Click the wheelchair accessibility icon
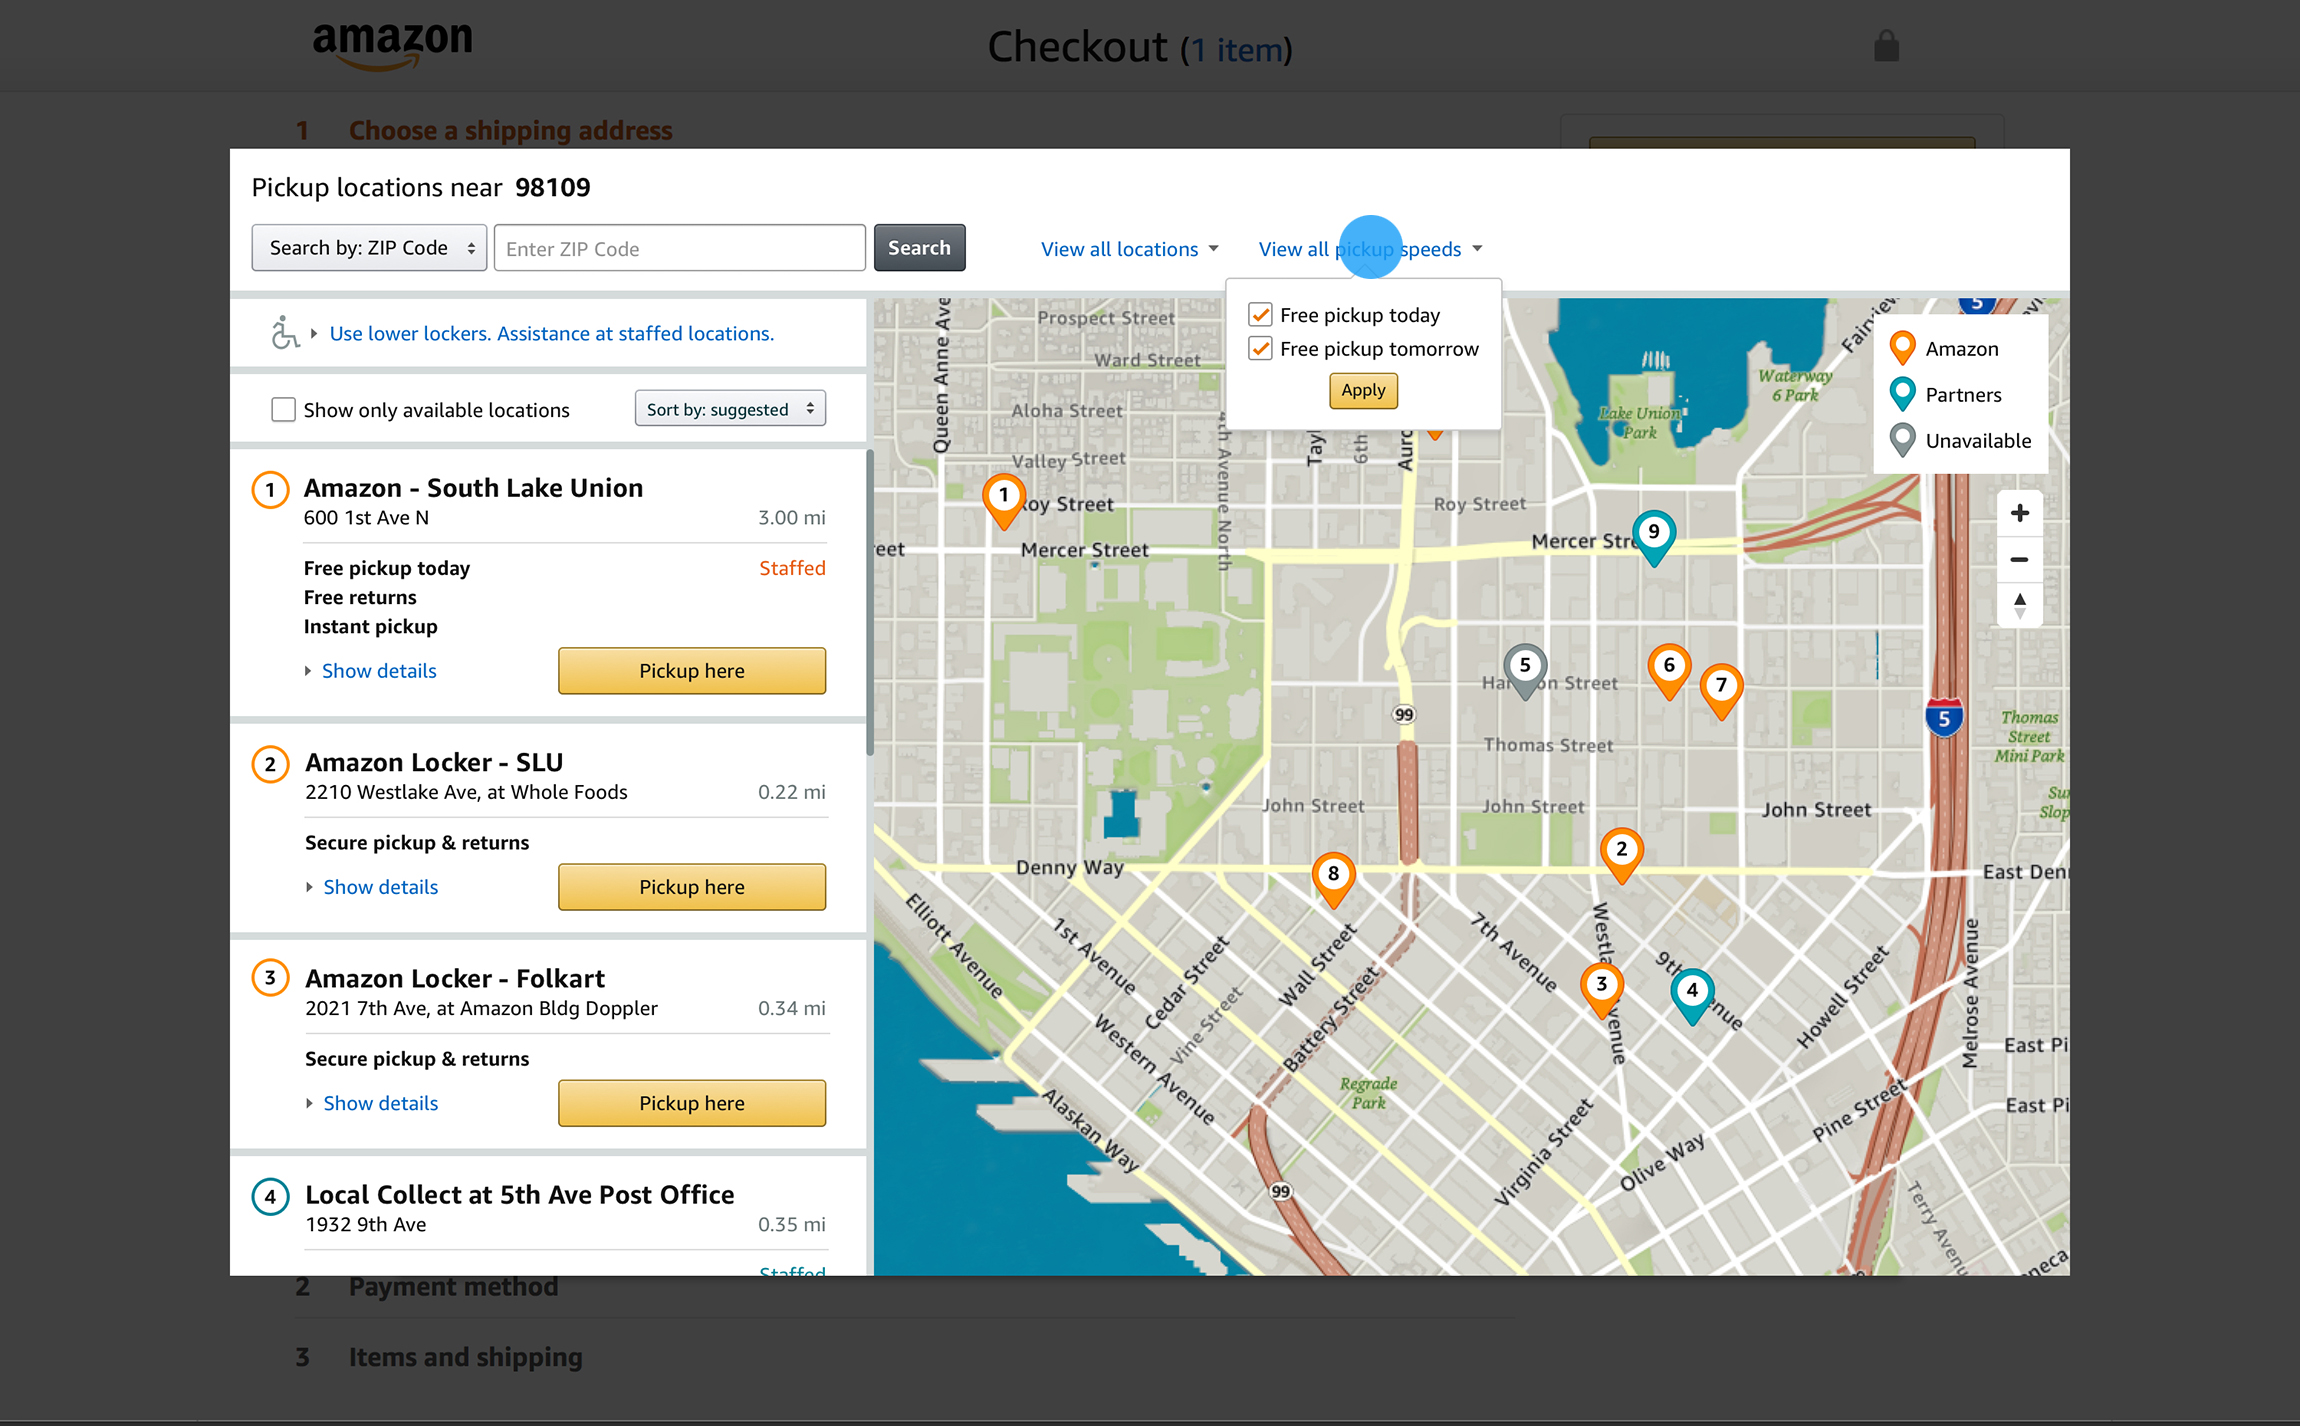This screenshot has width=2300, height=1426. (x=284, y=333)
